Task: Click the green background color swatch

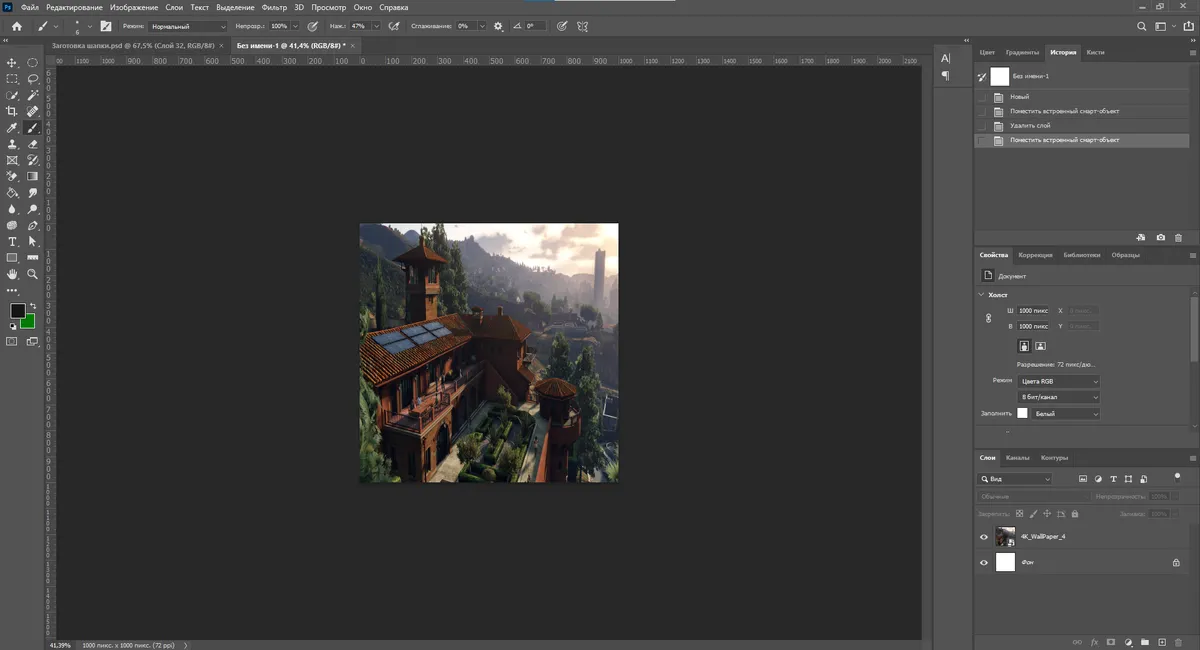Action: pyautogui.click(x=28, y=321)
